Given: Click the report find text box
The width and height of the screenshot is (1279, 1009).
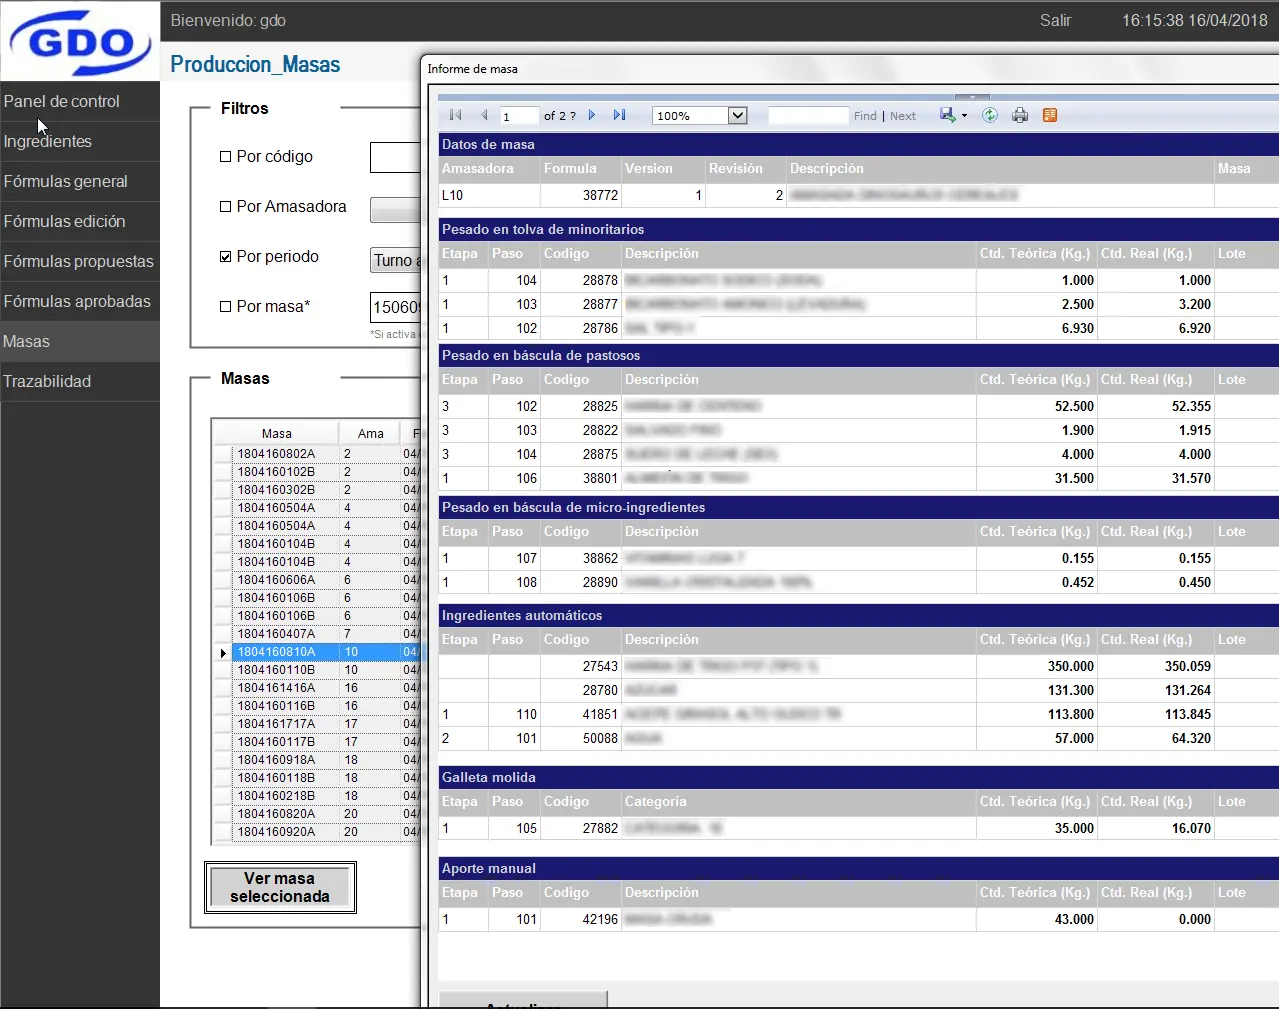Looking at the screenshot, I should (808, 116).
